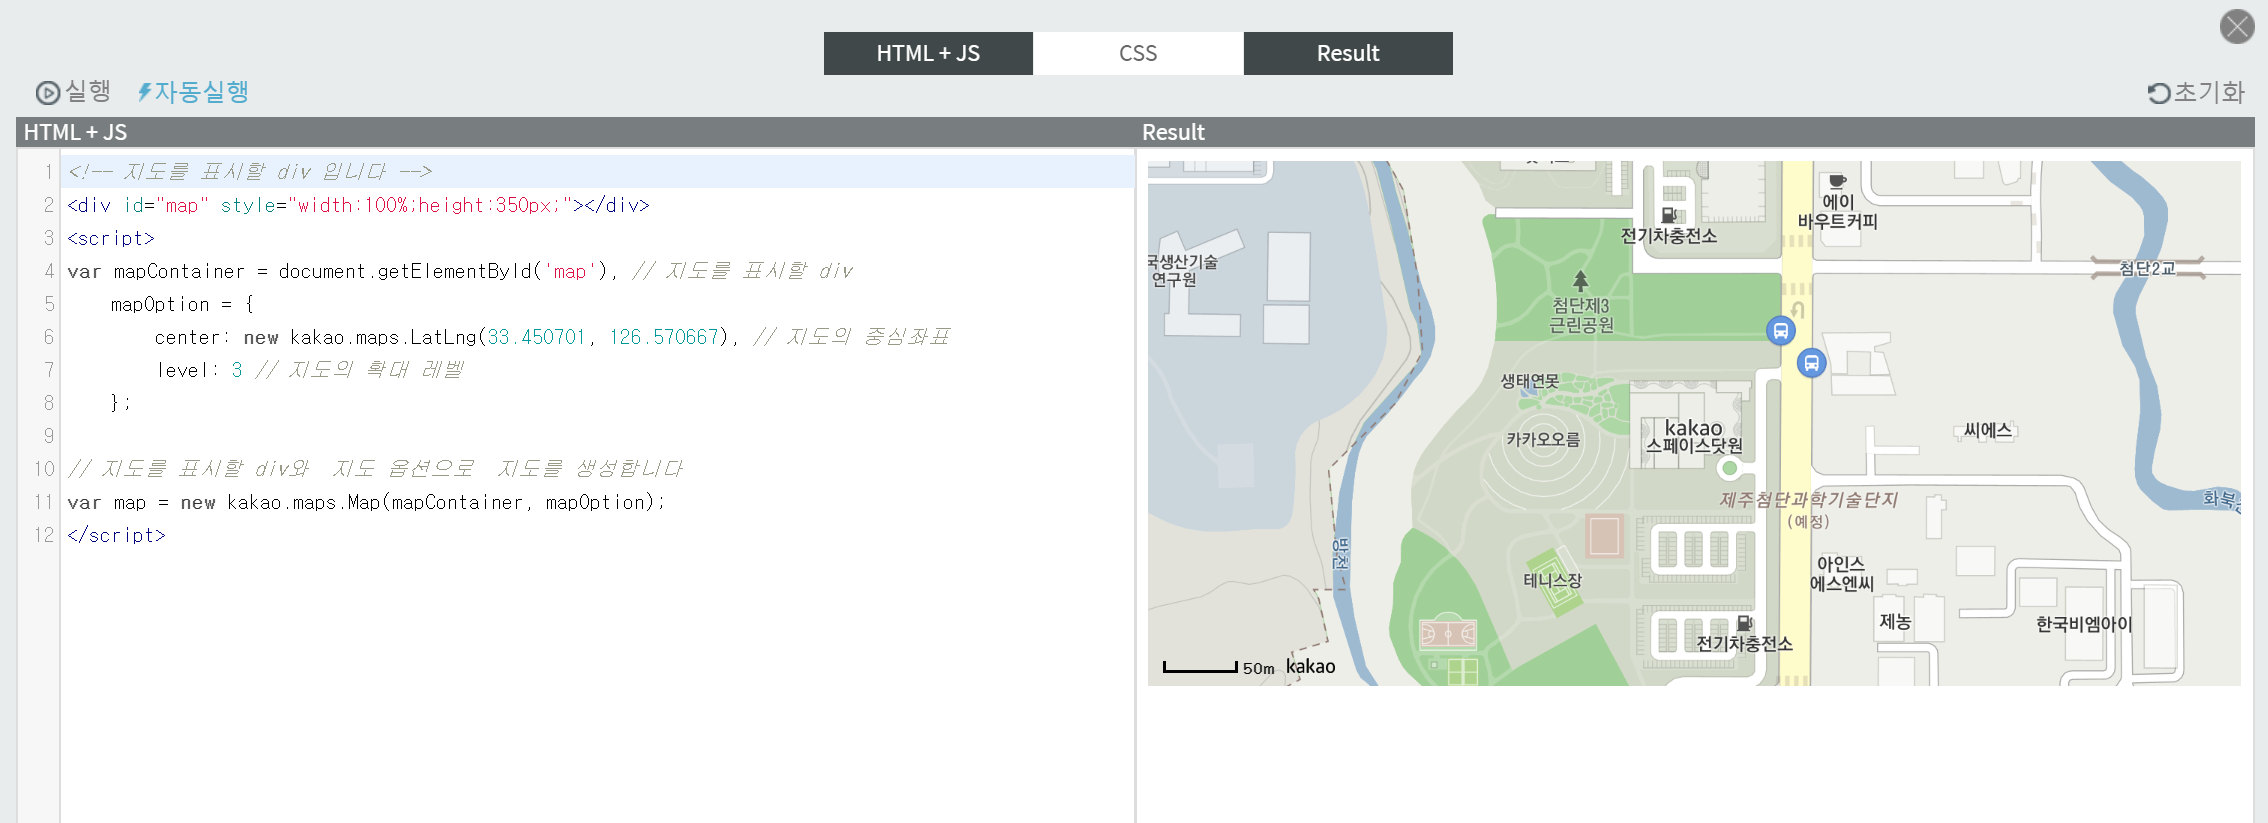Image resolution: width=2268 pixels, height=823 pixels.
Task: Open the CSS tab
Action: coord(1138,53)
